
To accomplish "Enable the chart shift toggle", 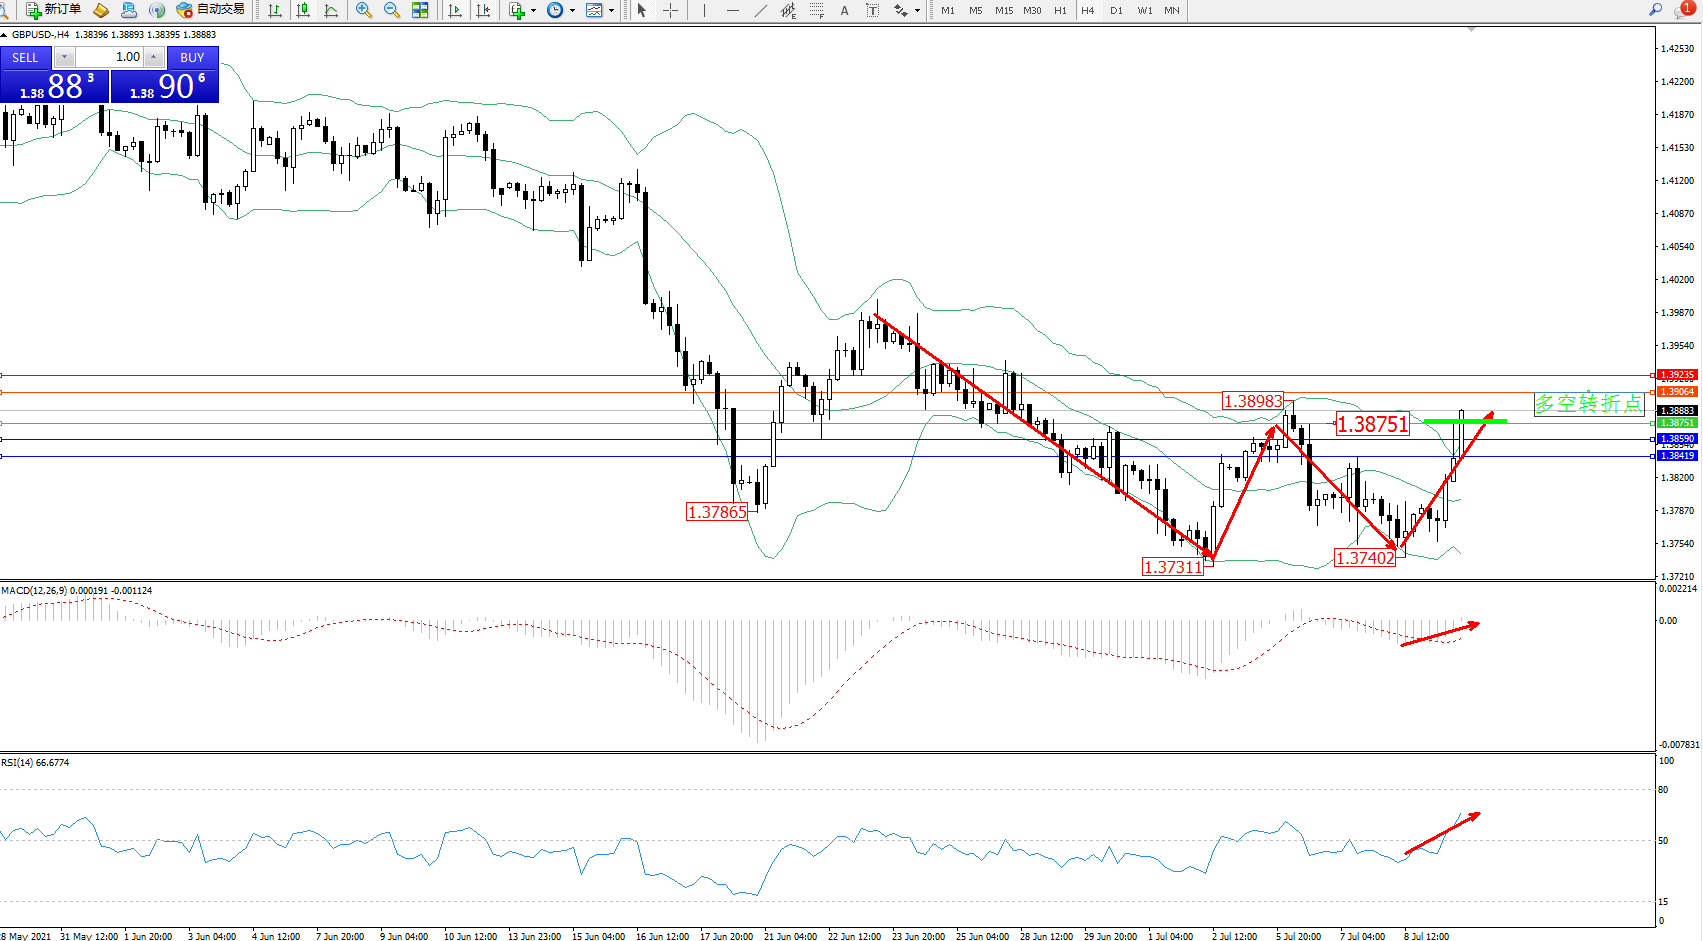I will tap(483, 10).
